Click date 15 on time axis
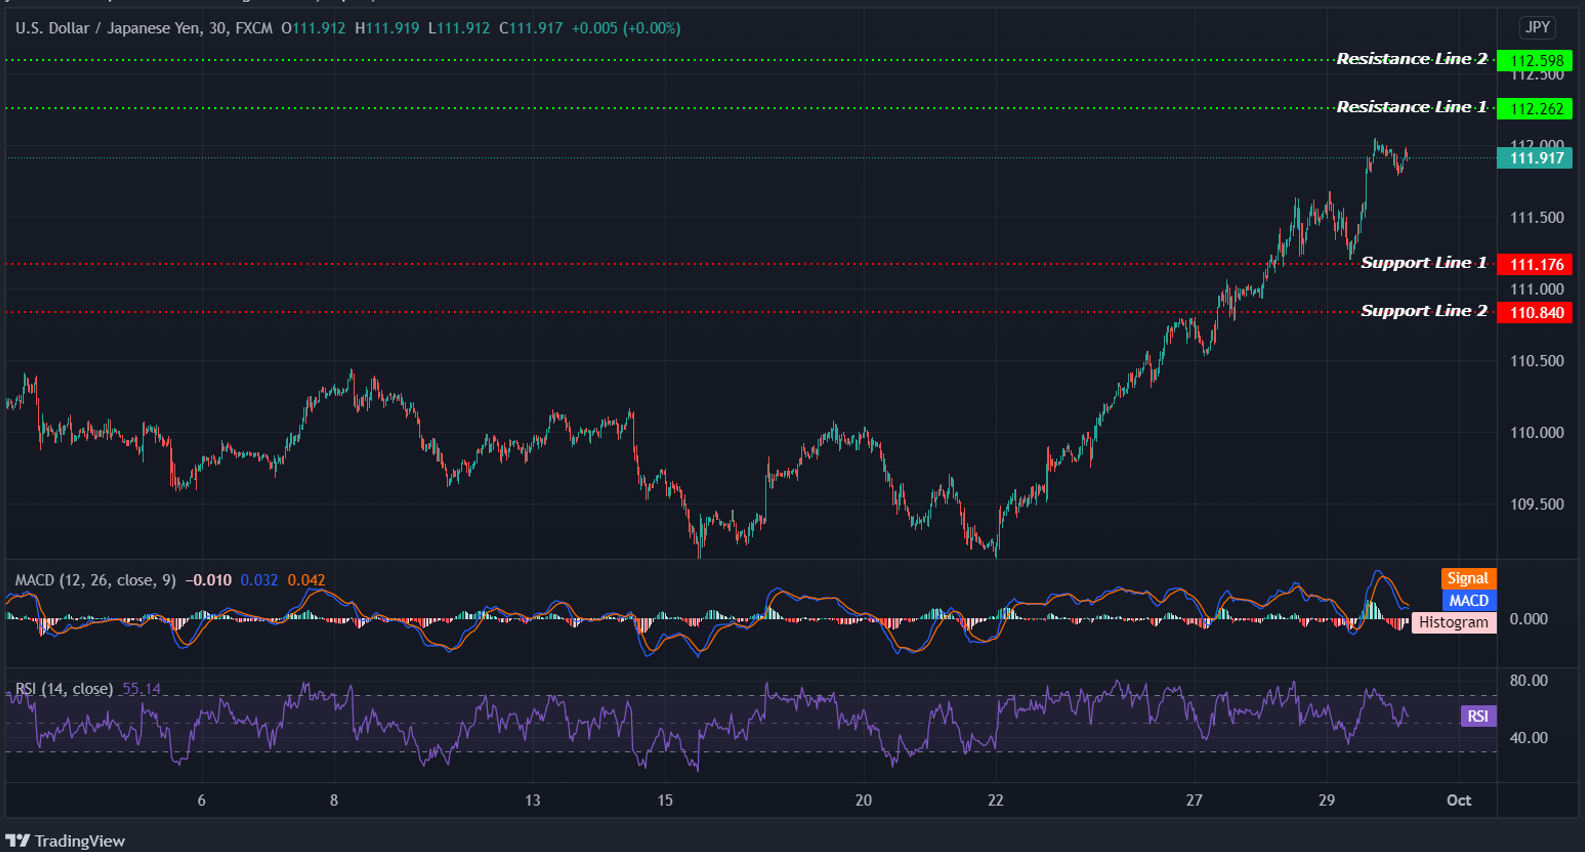 (x=665, y=800)
